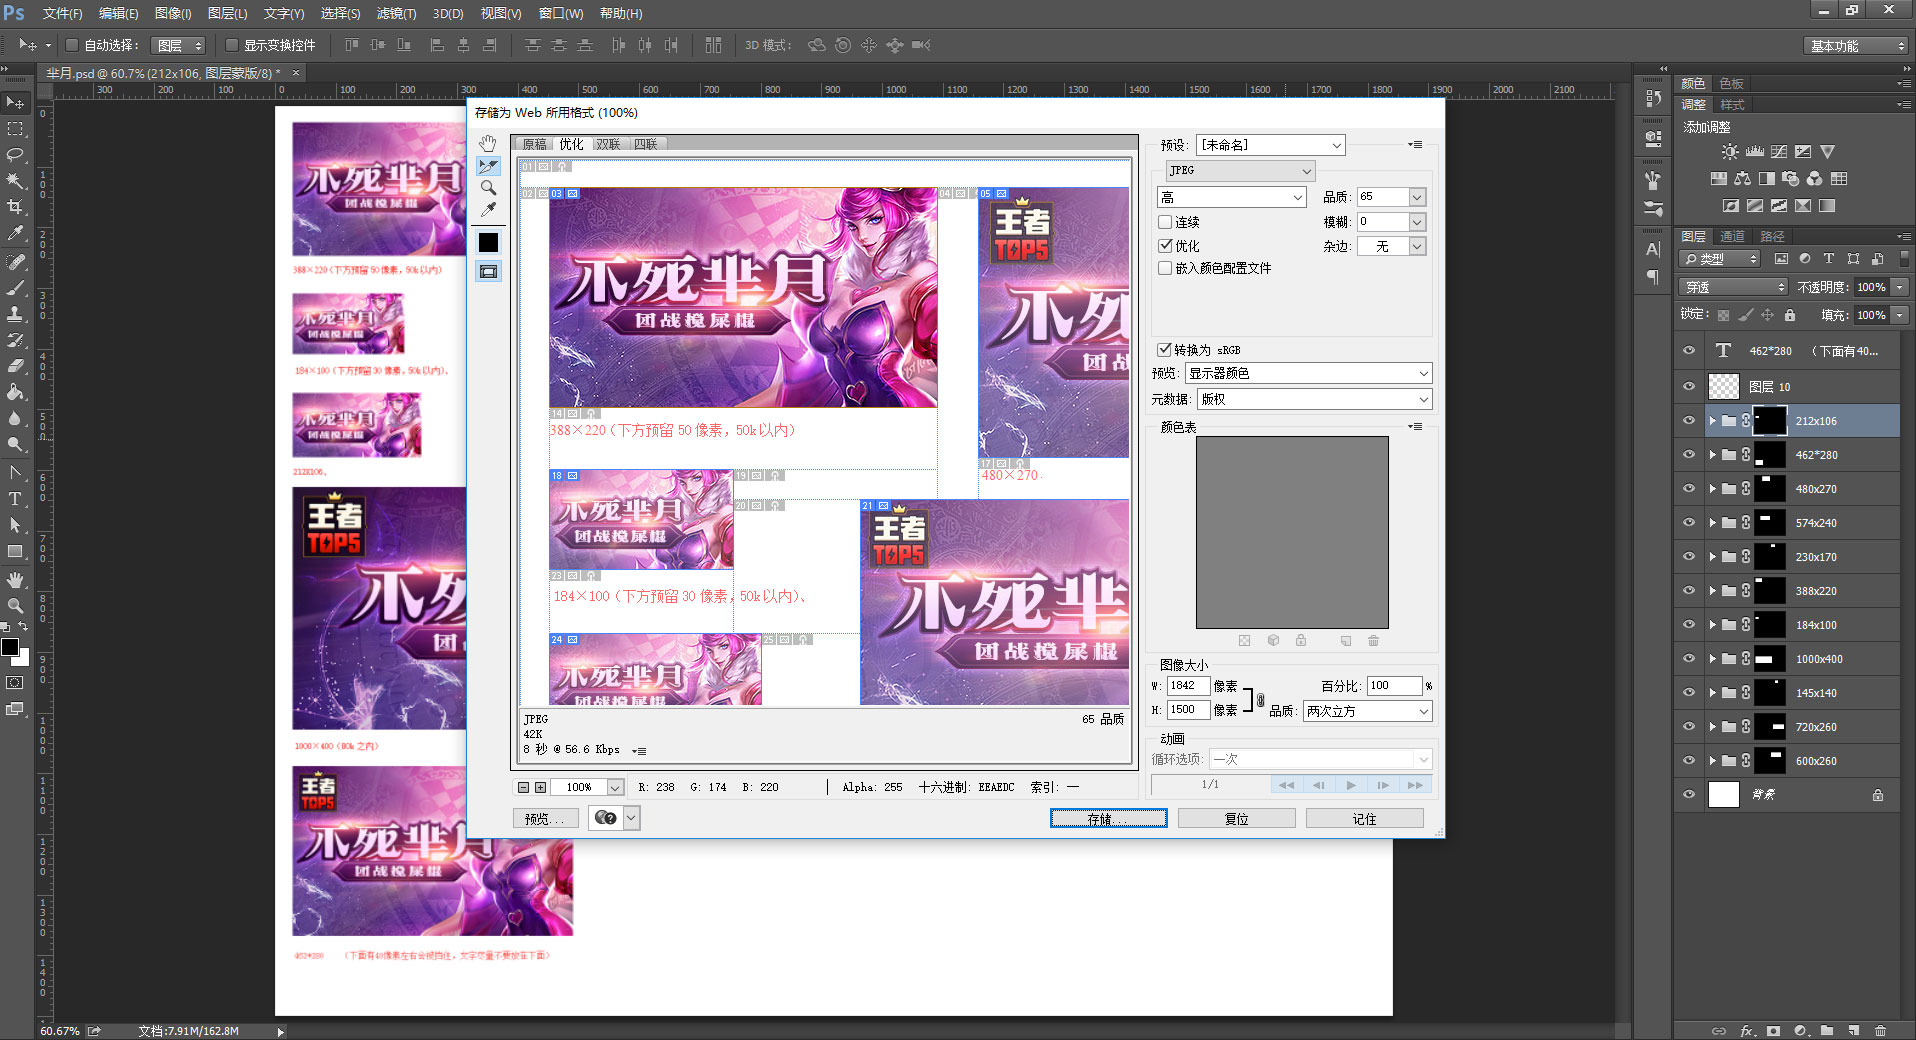The image size is (1916, 1040).
Task: Switch to the 原稿 tab
Action: click(535, 144)
